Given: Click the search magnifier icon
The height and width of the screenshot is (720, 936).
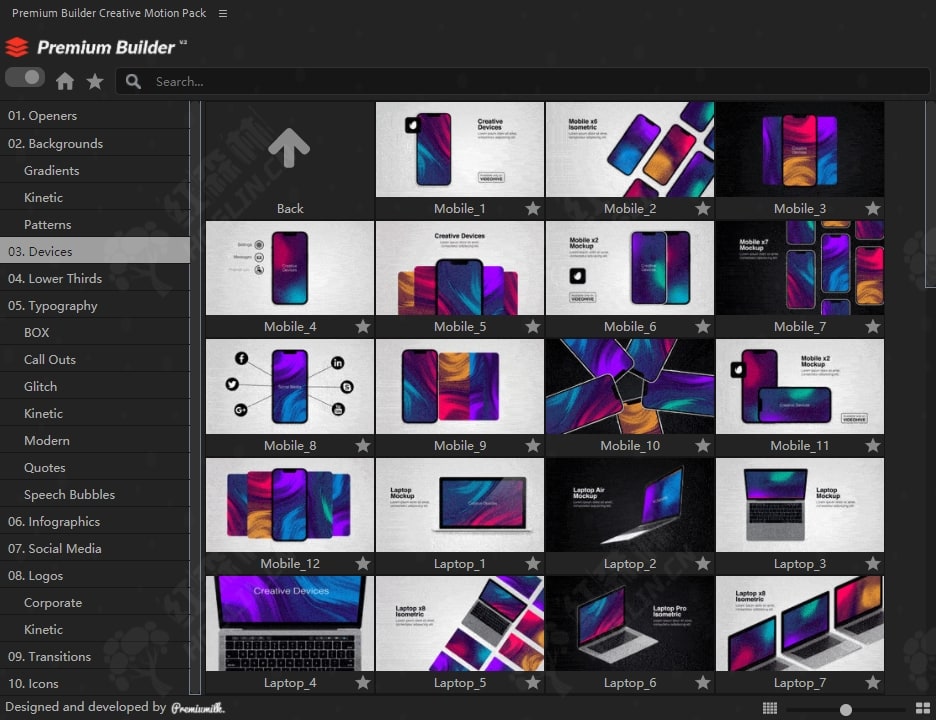Looking at the screenshot, I should tap(133, 81).
